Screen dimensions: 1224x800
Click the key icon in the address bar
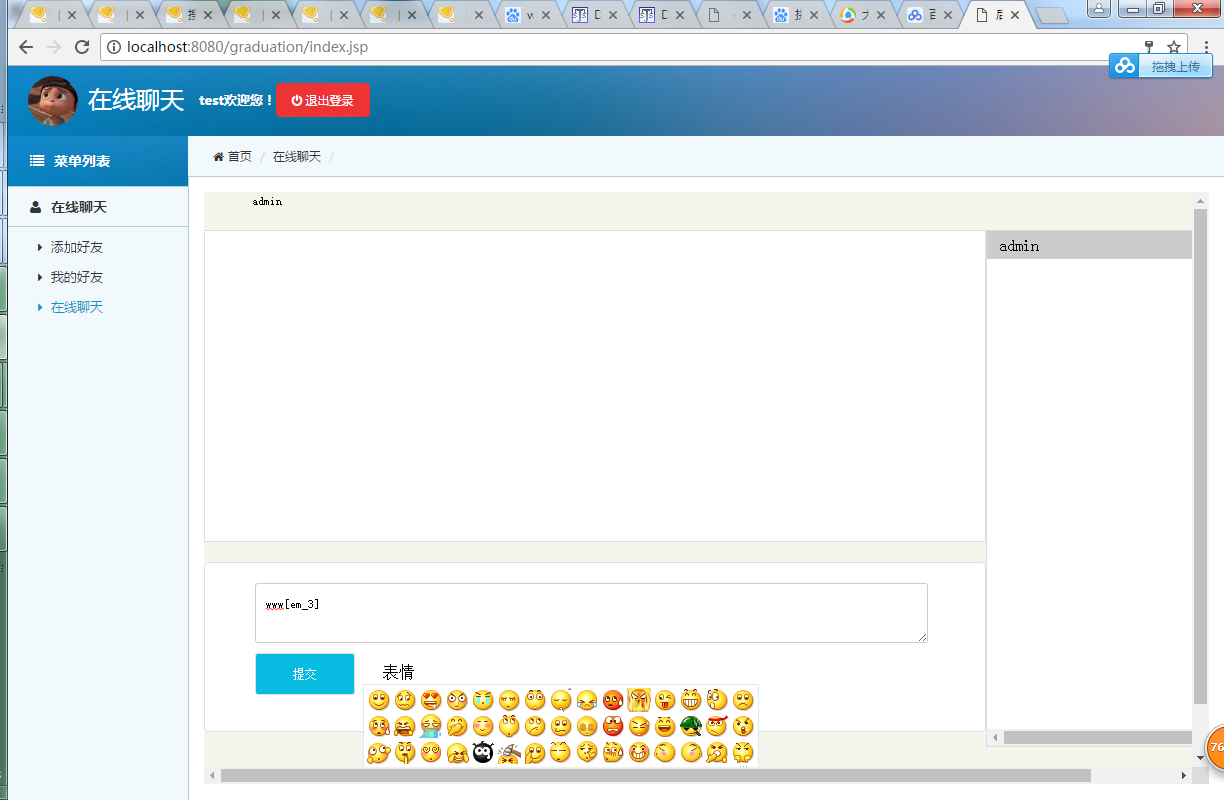1149,47
